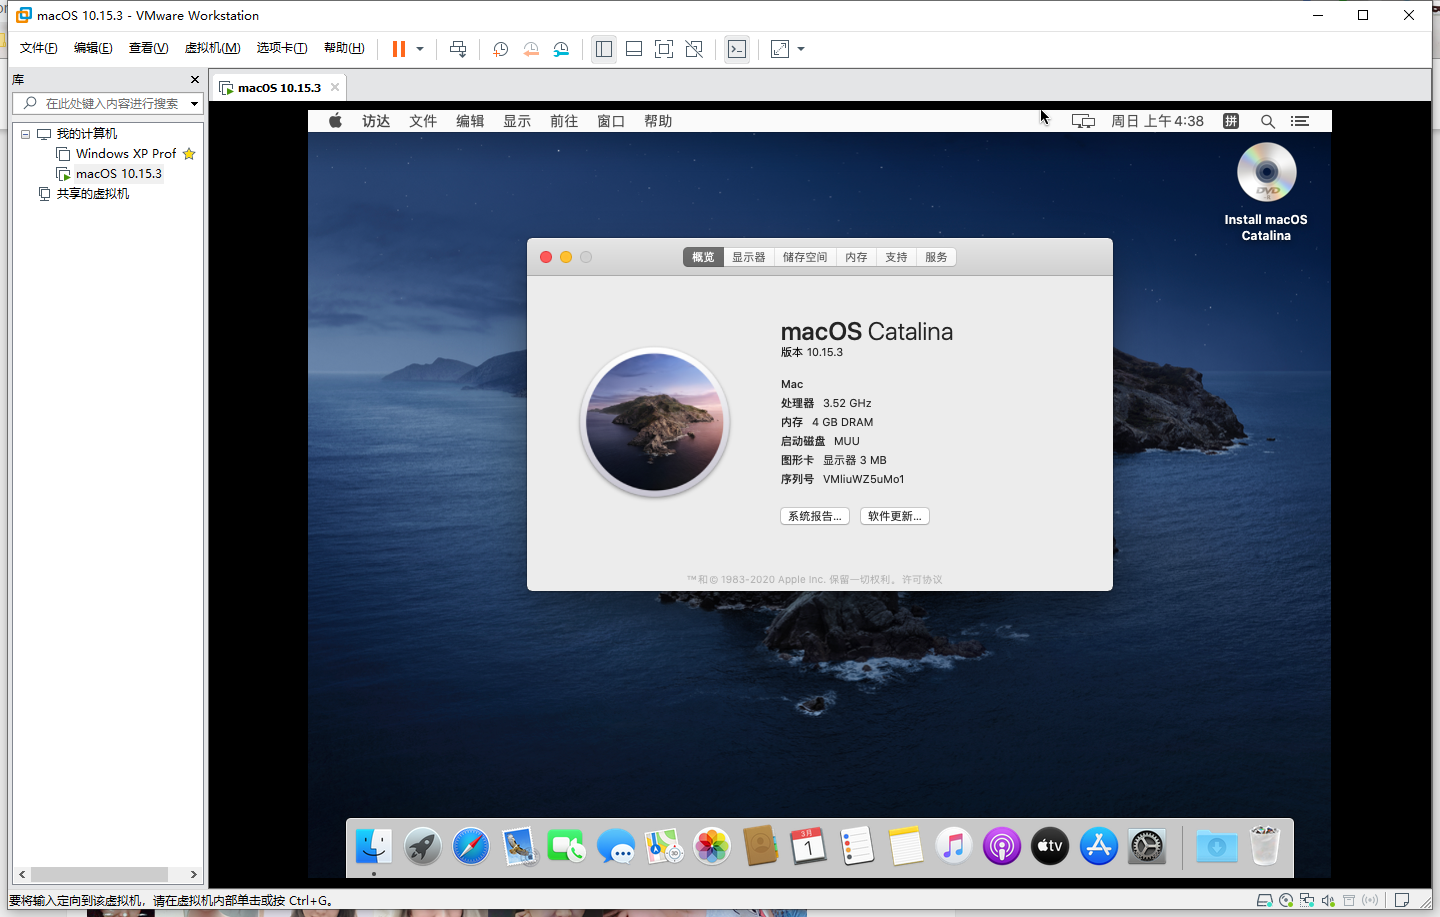
Task: Pause the virtual machine with the orange button
Action: click(399, 49)
